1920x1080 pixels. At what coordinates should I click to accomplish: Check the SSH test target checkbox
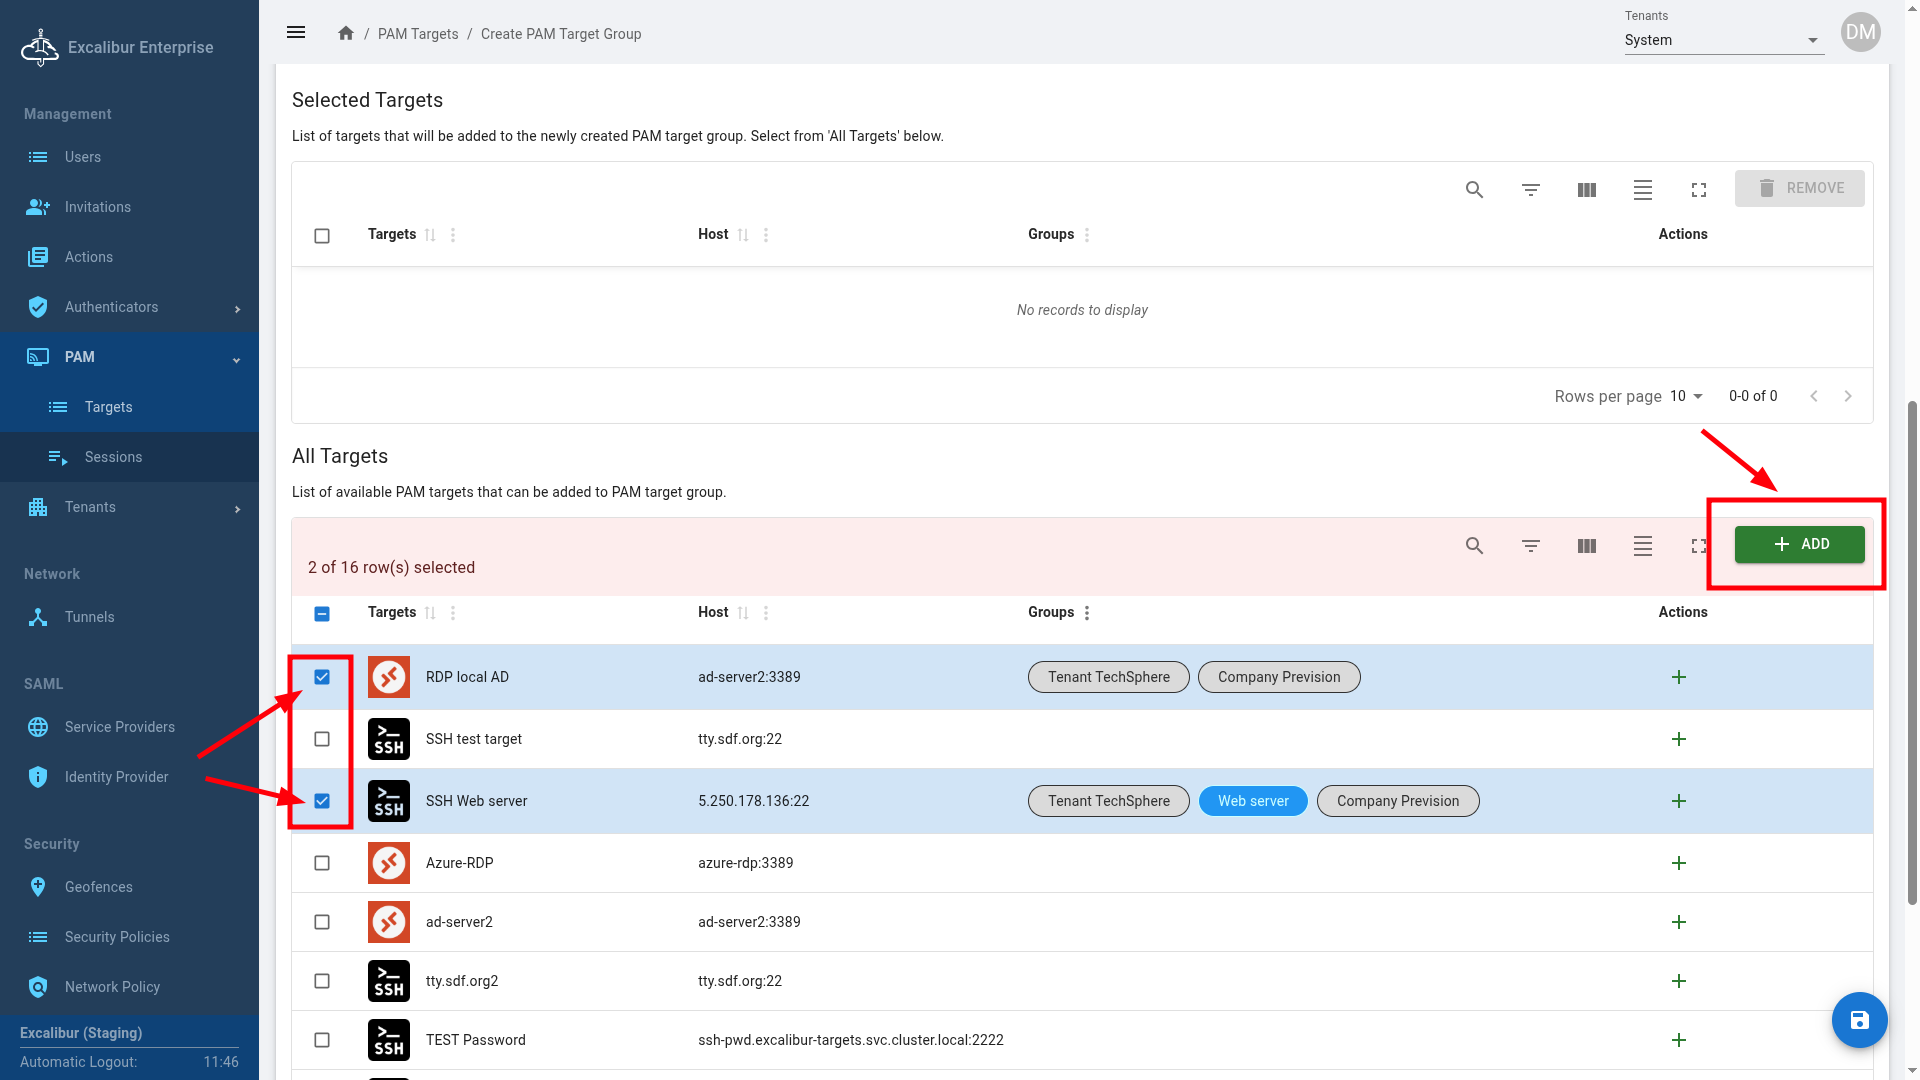coord(322,739)
